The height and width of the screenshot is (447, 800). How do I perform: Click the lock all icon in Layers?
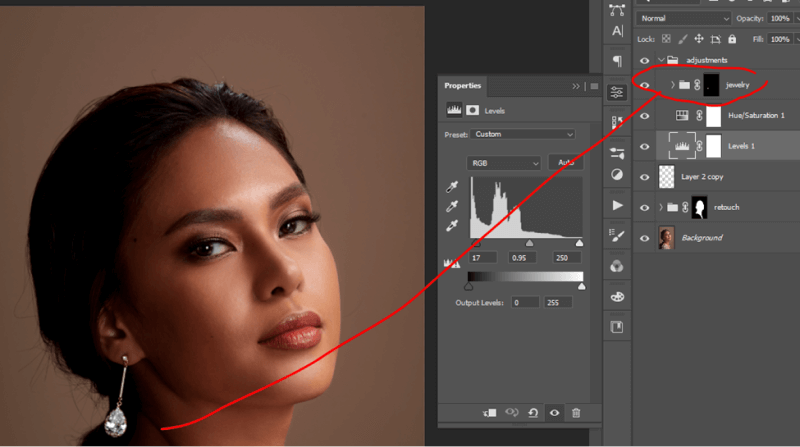point(730,39)
